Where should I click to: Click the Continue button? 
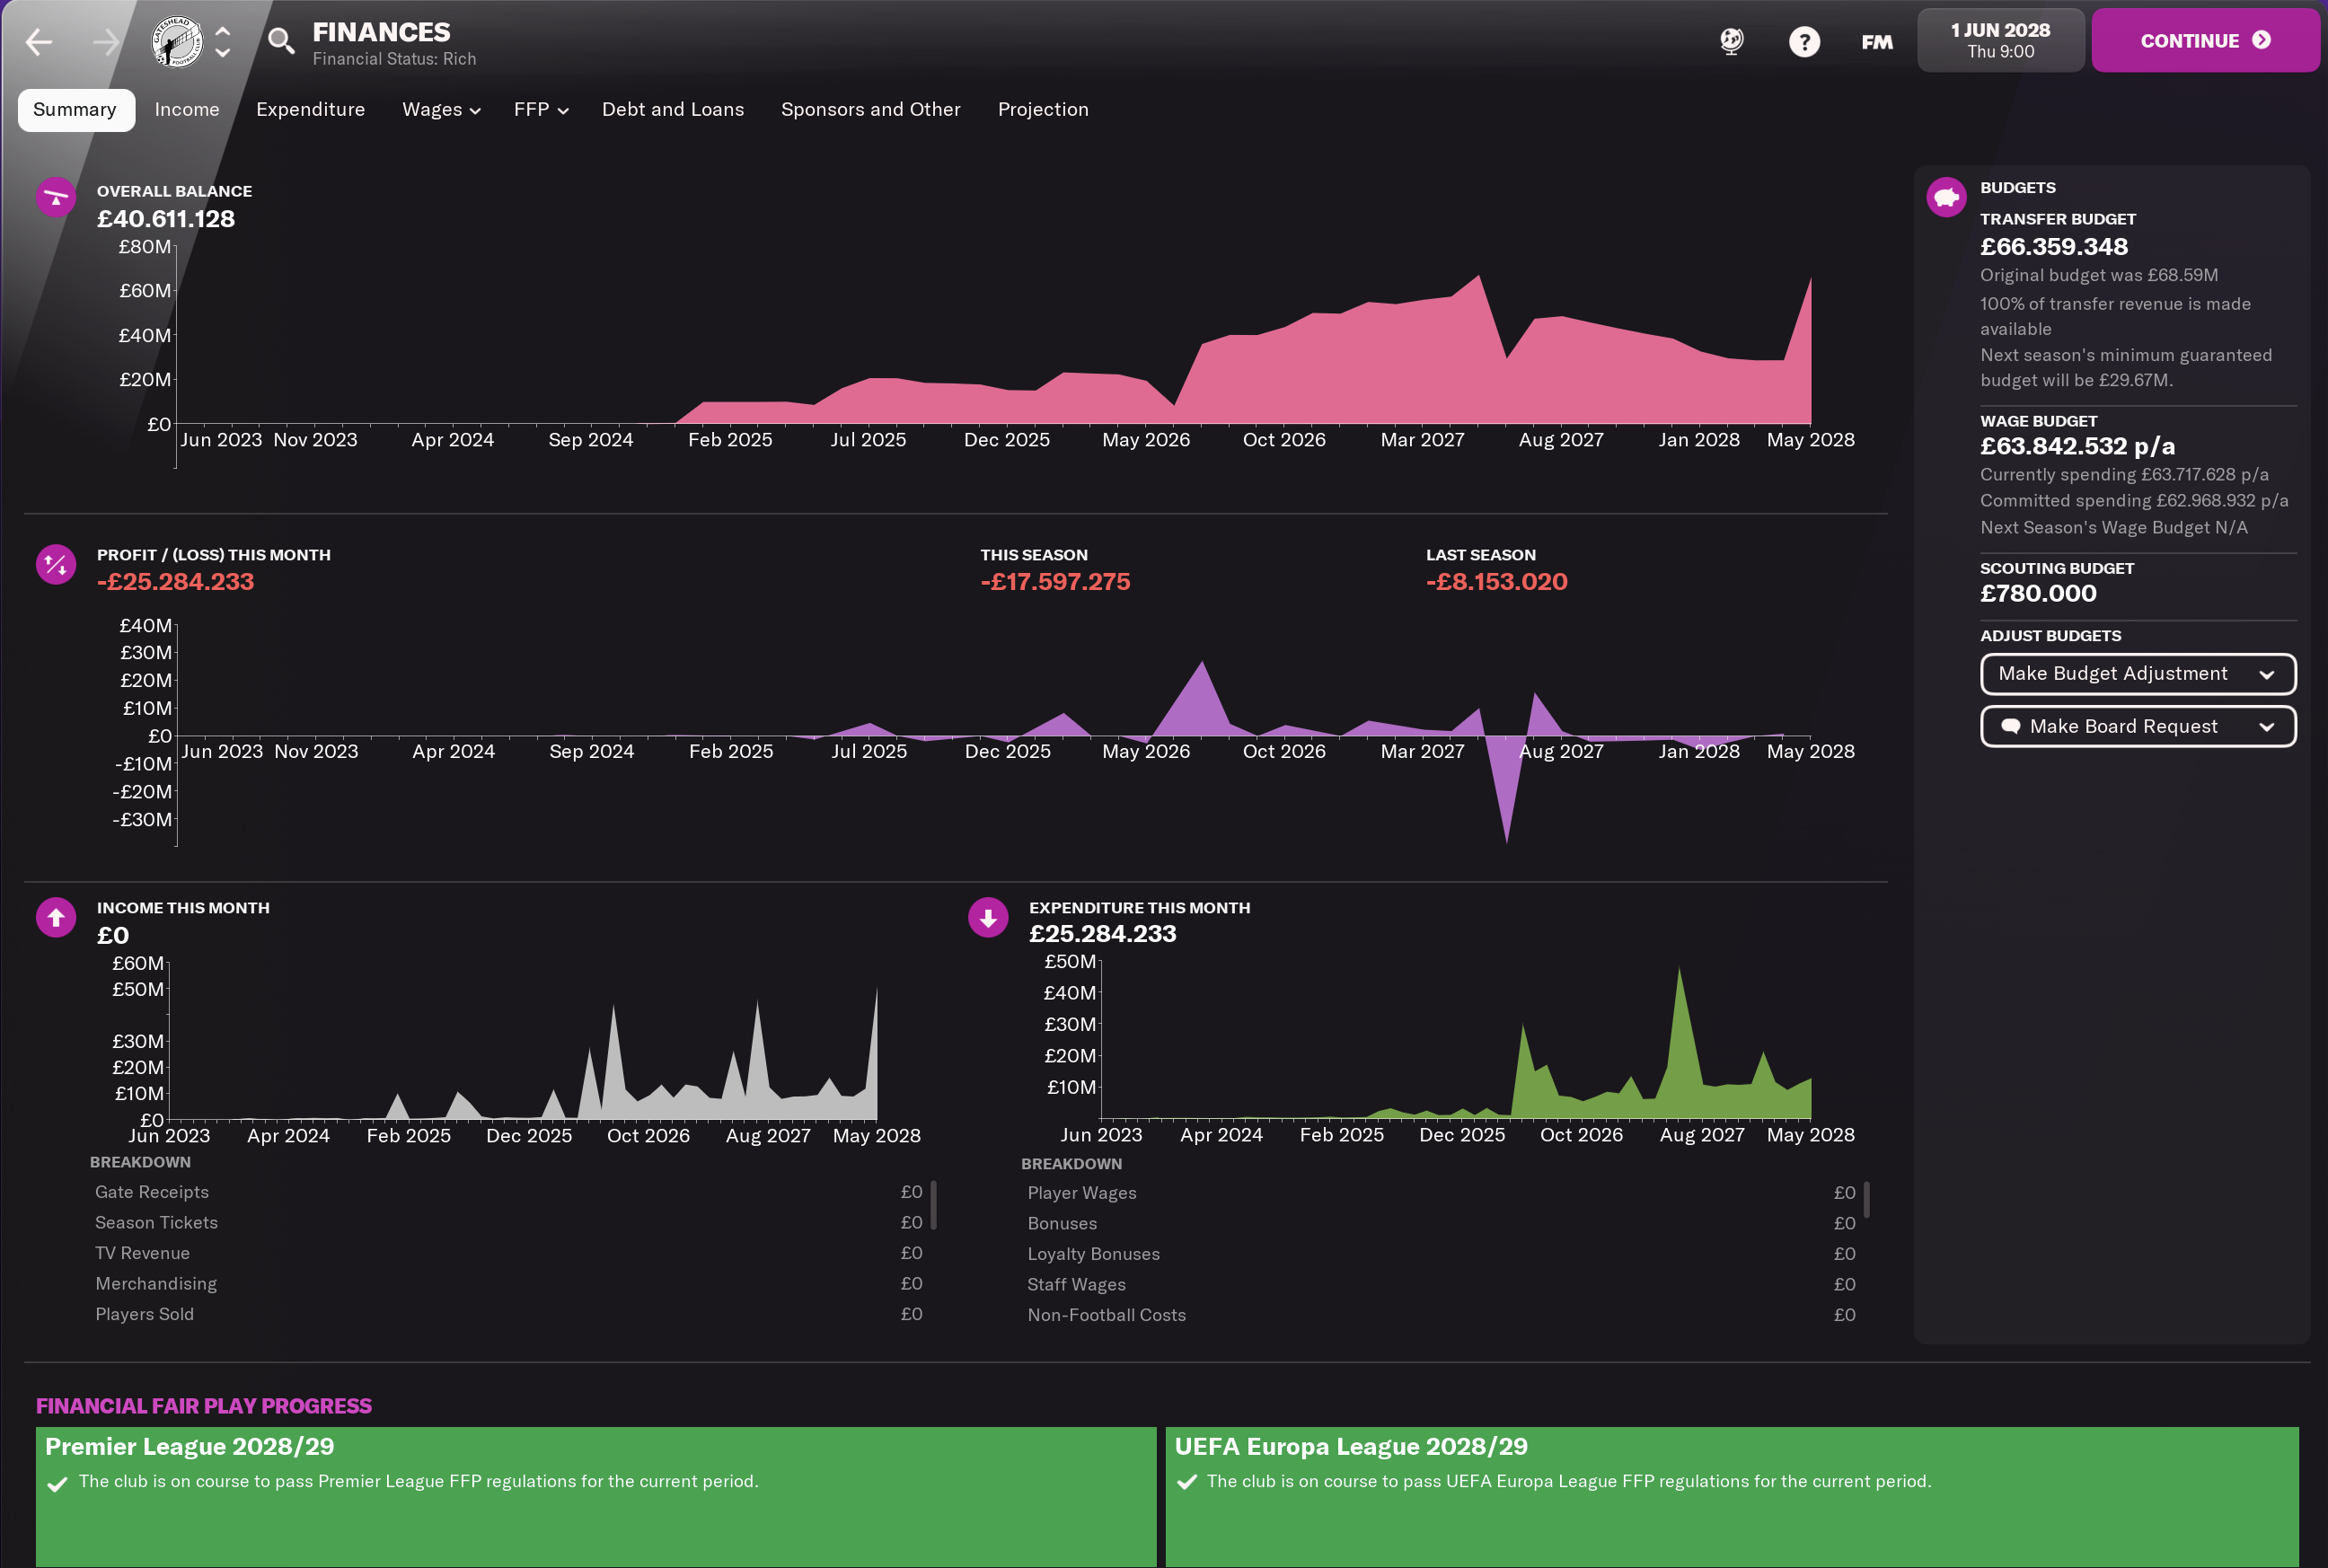2205,40
